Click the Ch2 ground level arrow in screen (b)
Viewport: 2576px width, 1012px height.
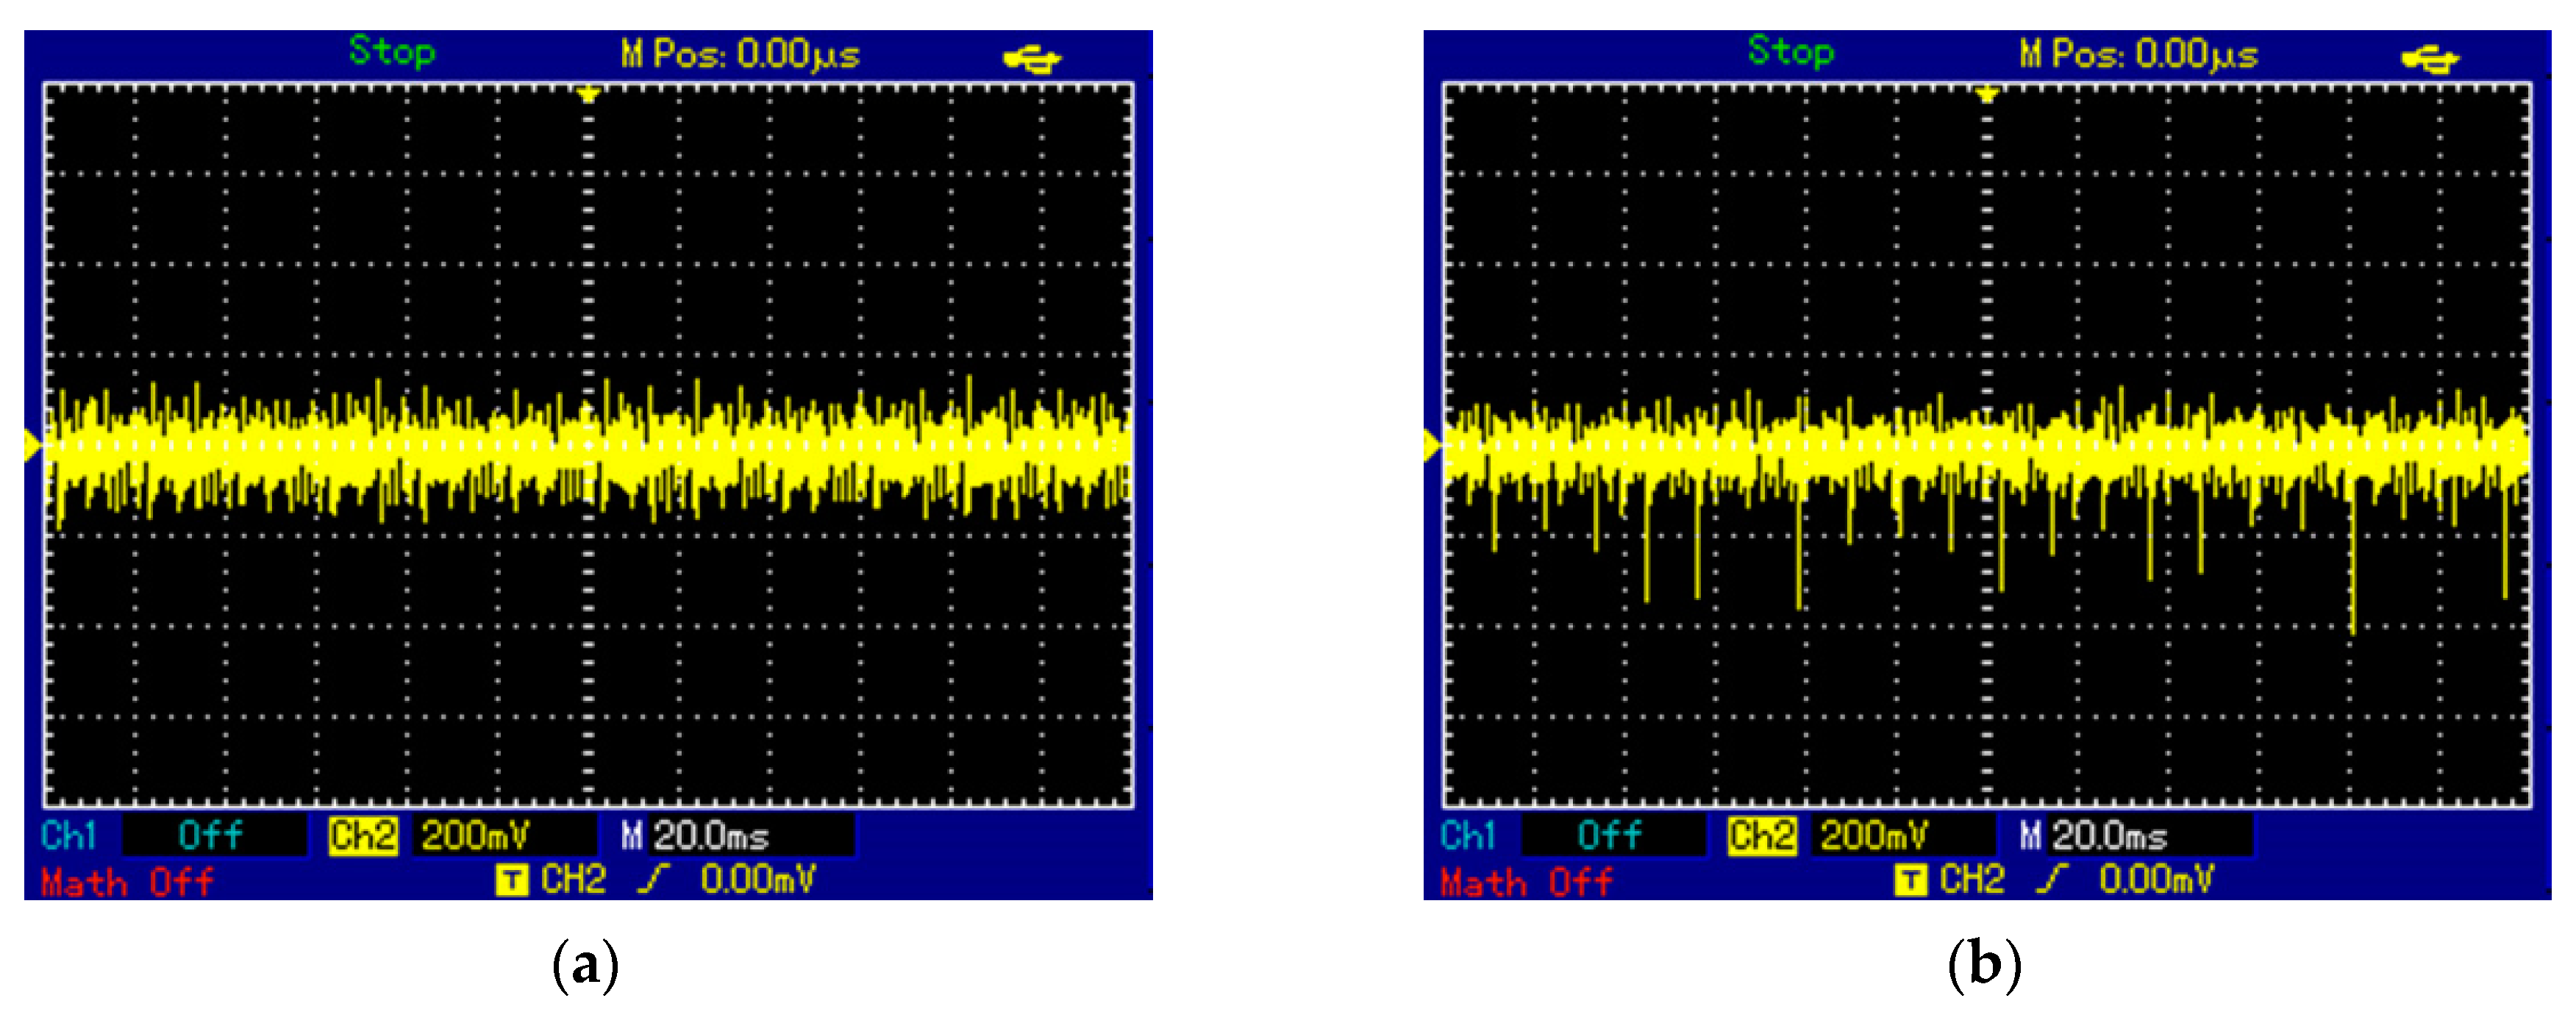coord(1432,446)
